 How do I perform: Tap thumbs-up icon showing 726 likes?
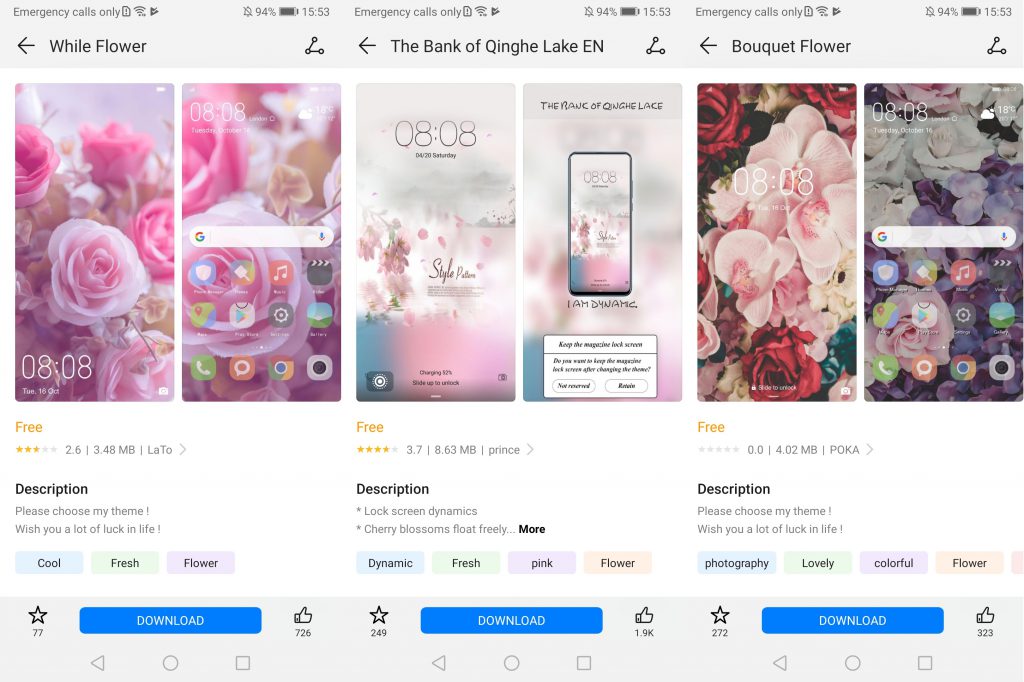coord(303,615)
